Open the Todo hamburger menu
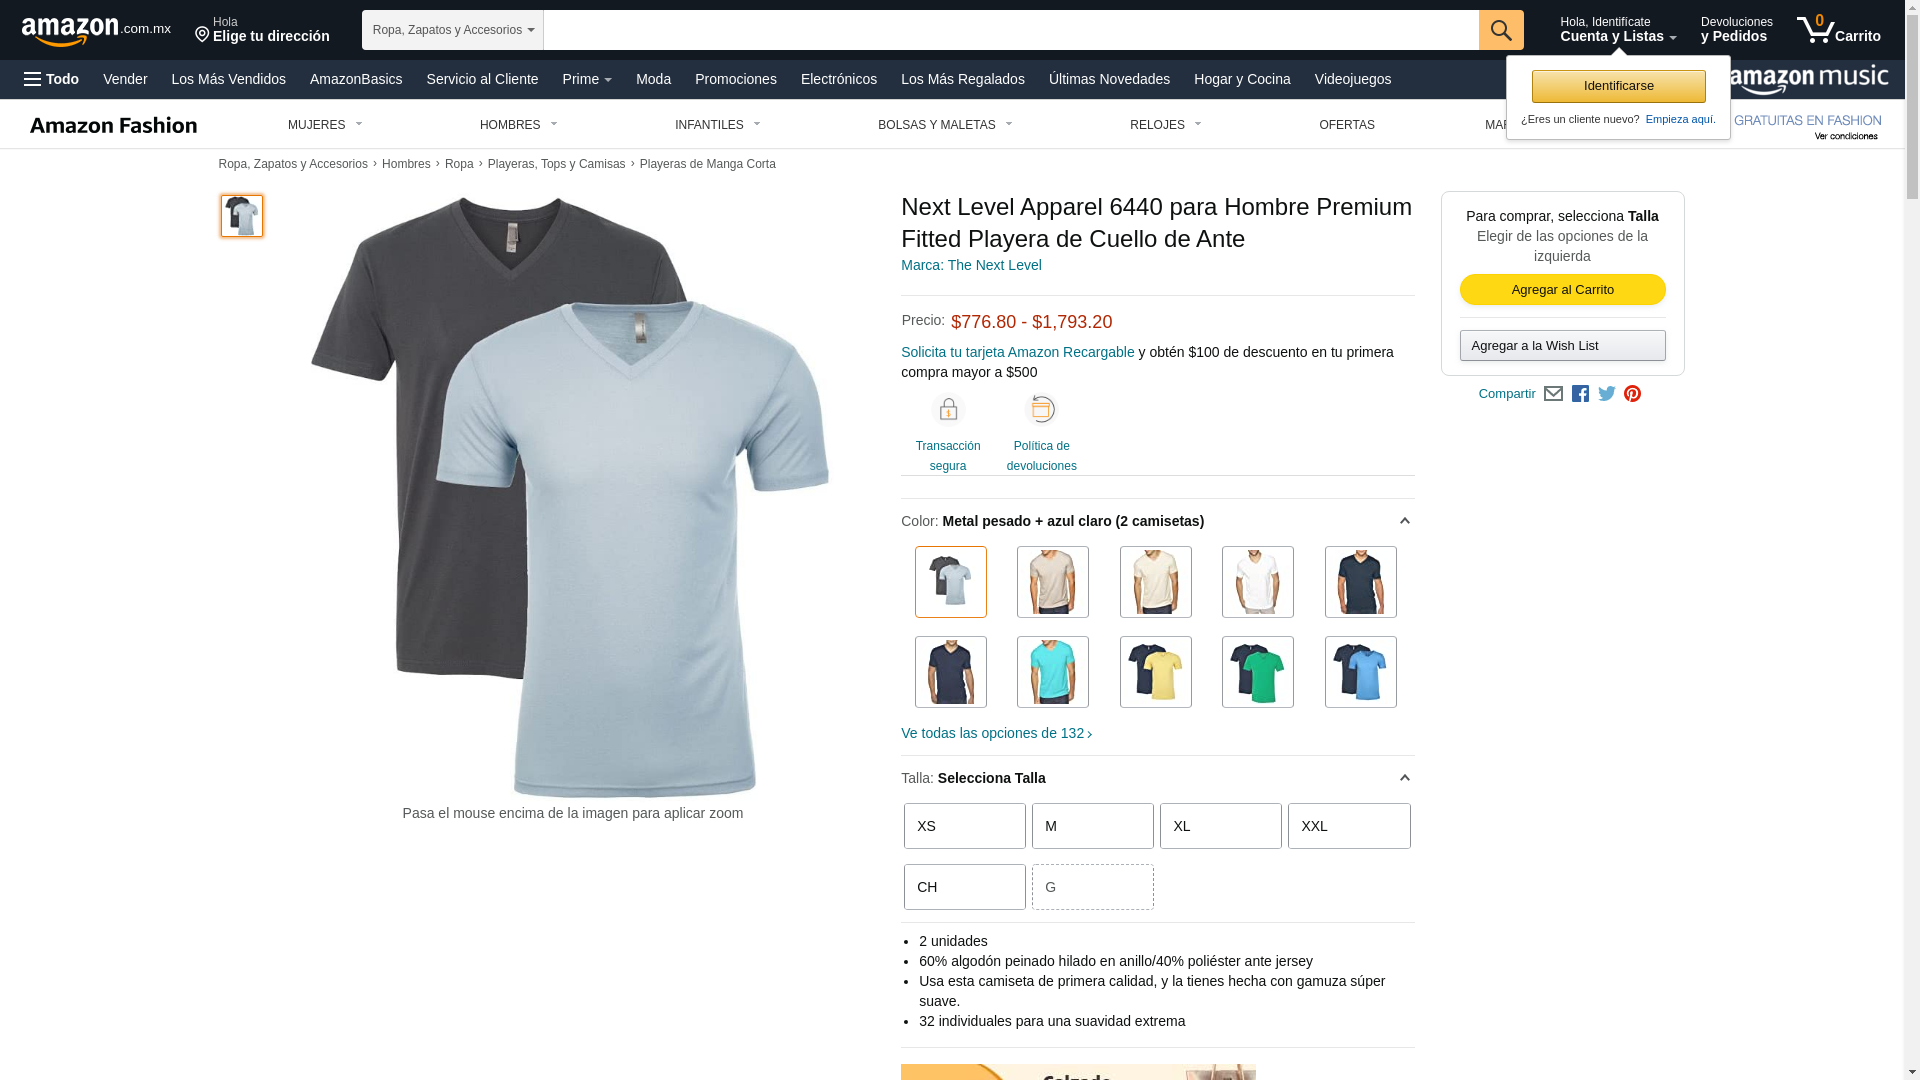Screen dimensions: 1920x1080 tap(51, 79)
